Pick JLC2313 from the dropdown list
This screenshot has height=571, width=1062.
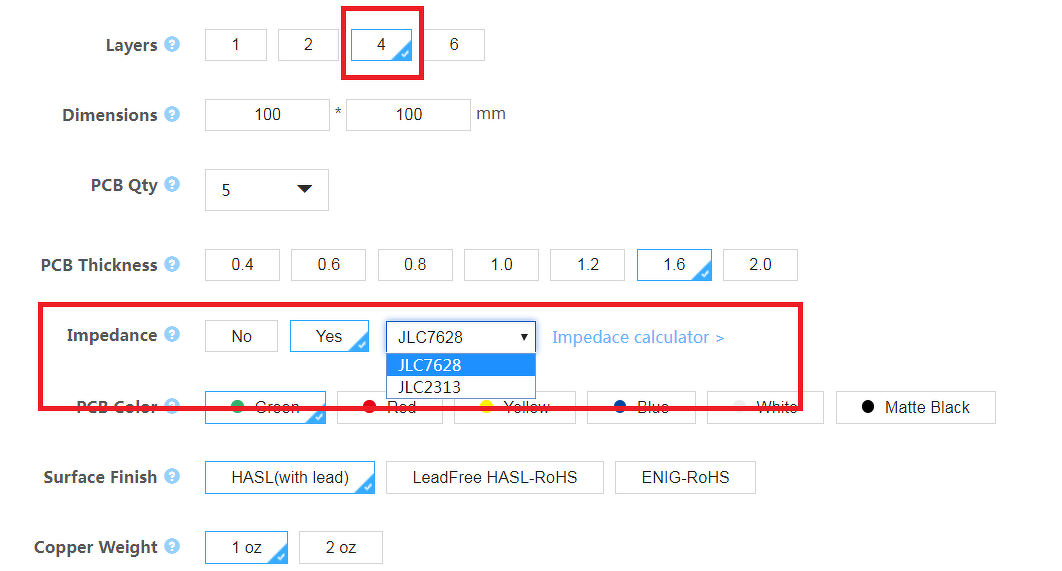[430, 387]
